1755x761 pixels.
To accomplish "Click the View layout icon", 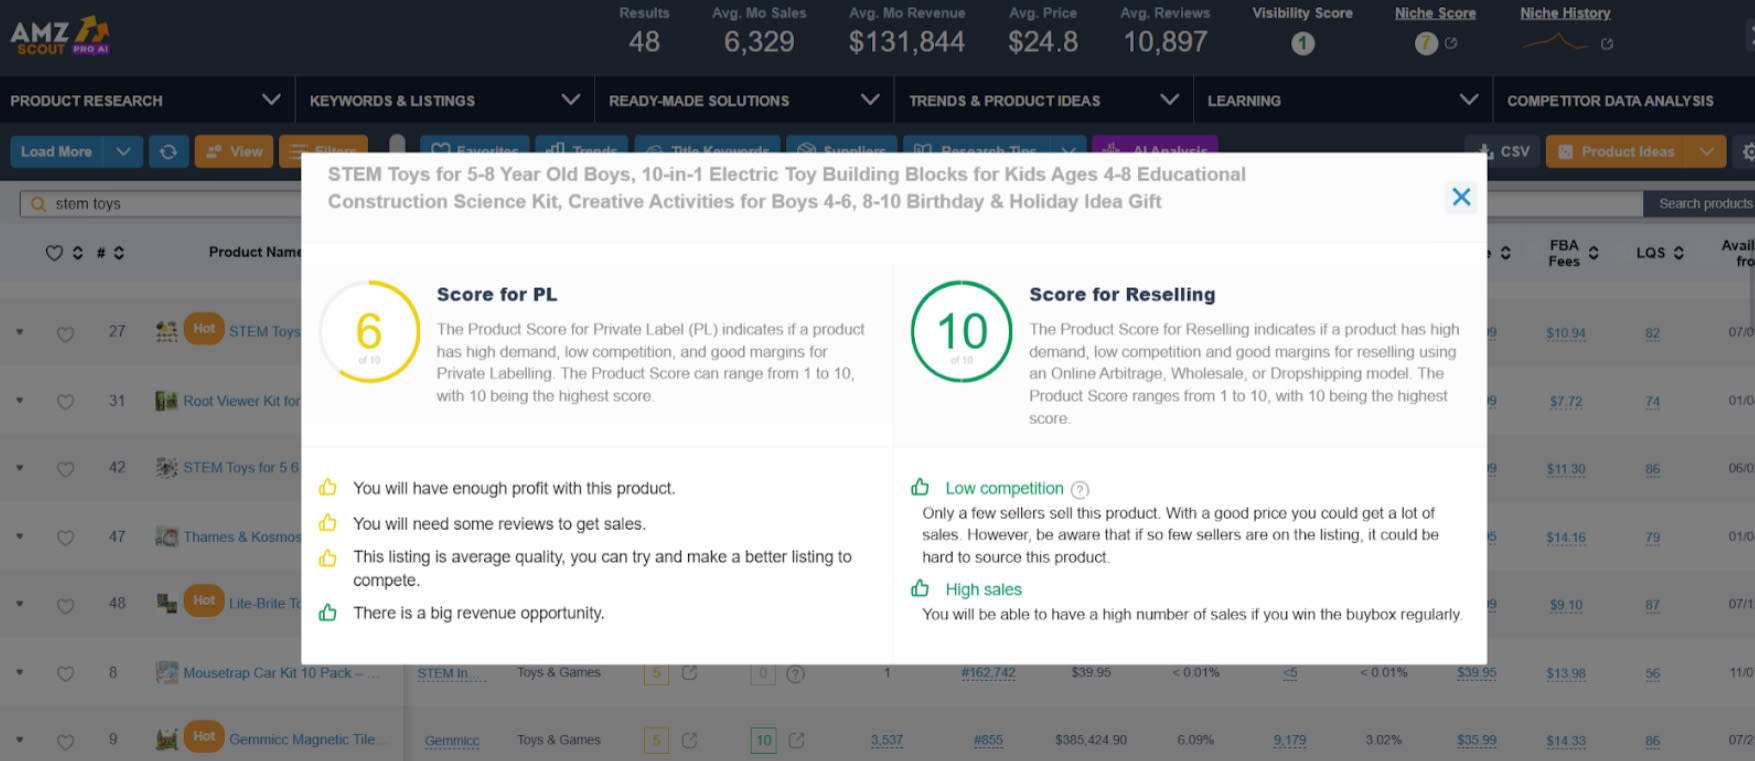I will [x=213, y=151].
